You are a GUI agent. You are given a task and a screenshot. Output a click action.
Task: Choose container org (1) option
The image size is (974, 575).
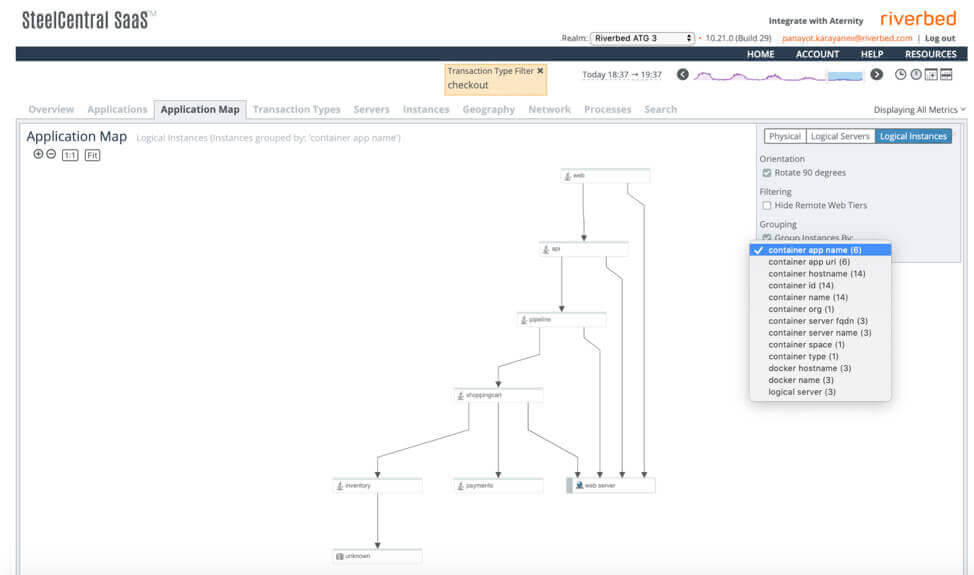click(820, 309)
